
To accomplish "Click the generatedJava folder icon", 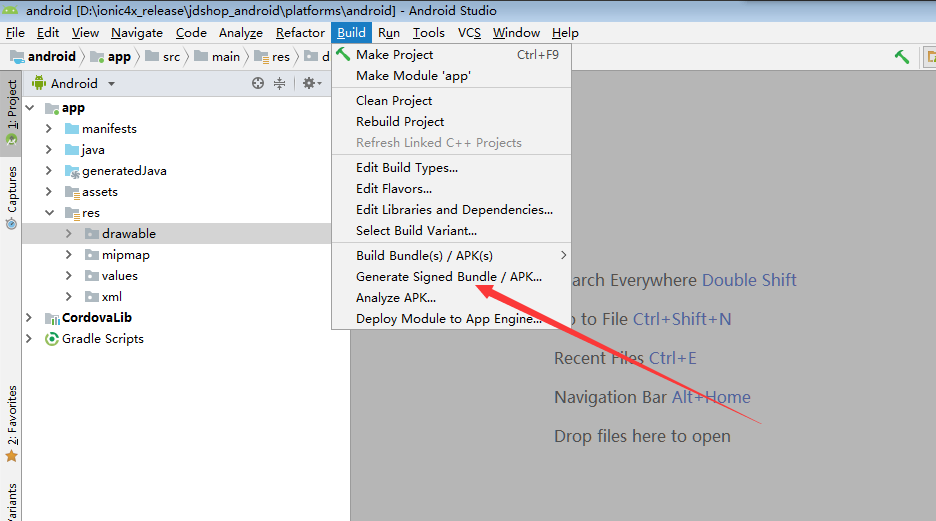I will point(72,171).
